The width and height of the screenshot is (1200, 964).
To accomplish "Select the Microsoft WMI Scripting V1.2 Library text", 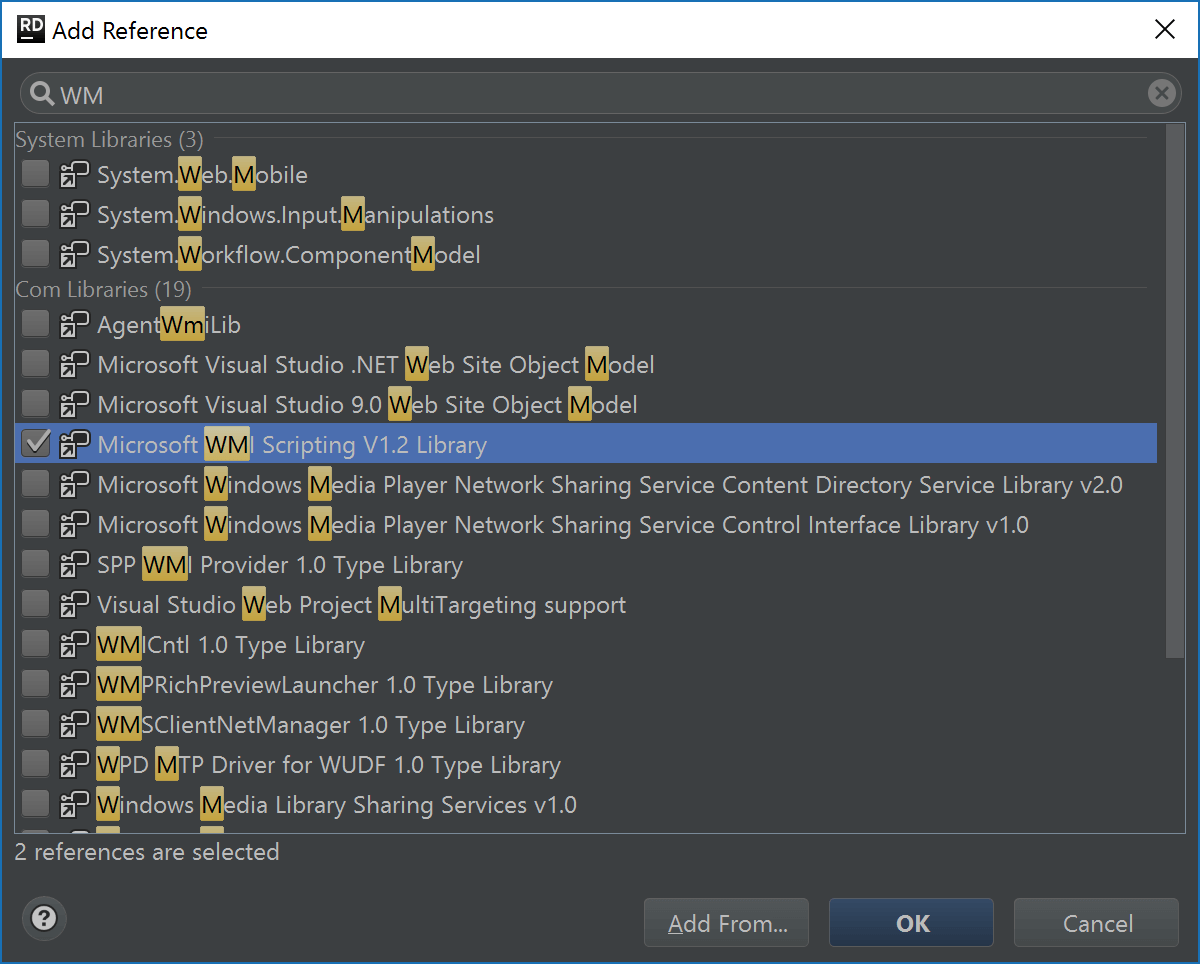I will tap(292, 445).
